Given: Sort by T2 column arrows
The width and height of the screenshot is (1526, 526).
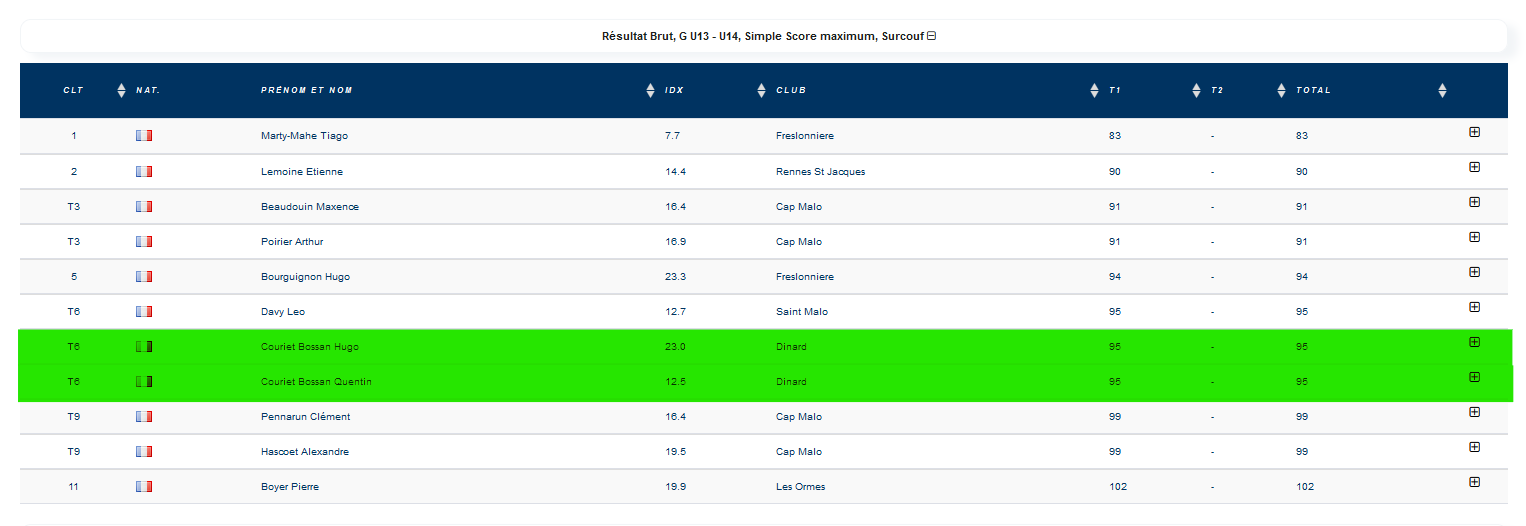Looking at the screenshot, I should coord(1282,90).
